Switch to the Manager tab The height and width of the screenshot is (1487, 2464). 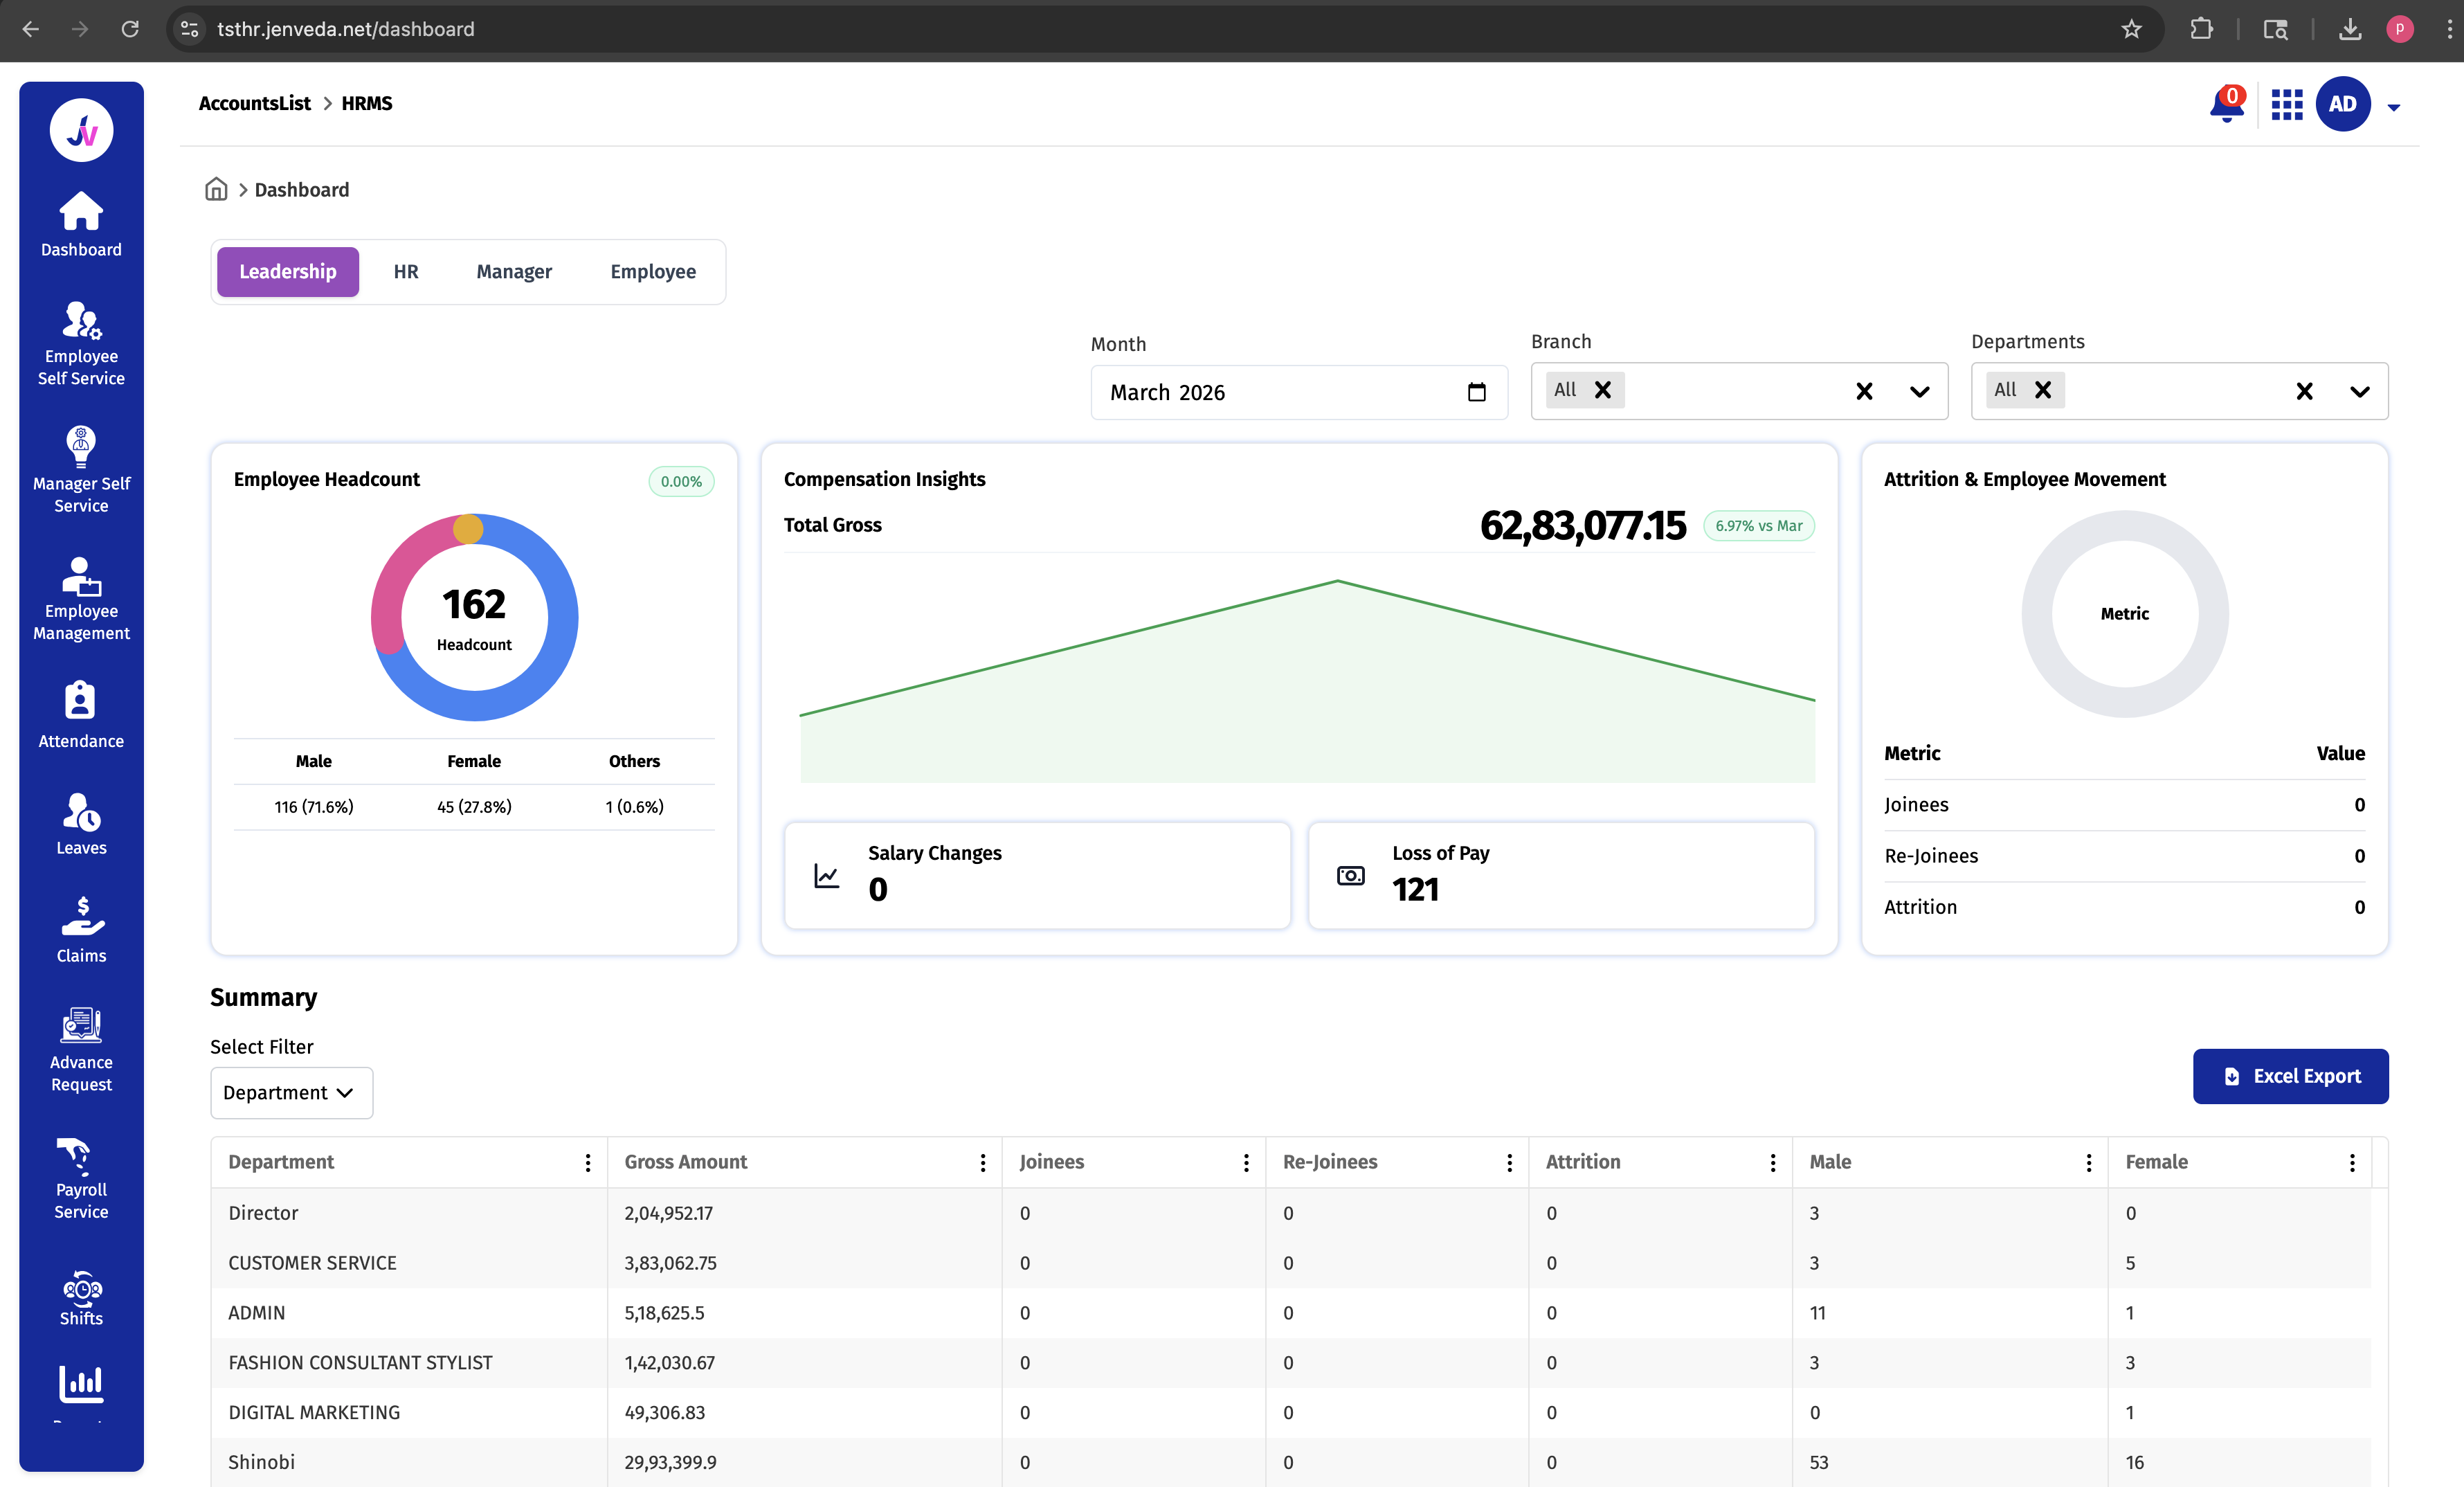point(513,271)
